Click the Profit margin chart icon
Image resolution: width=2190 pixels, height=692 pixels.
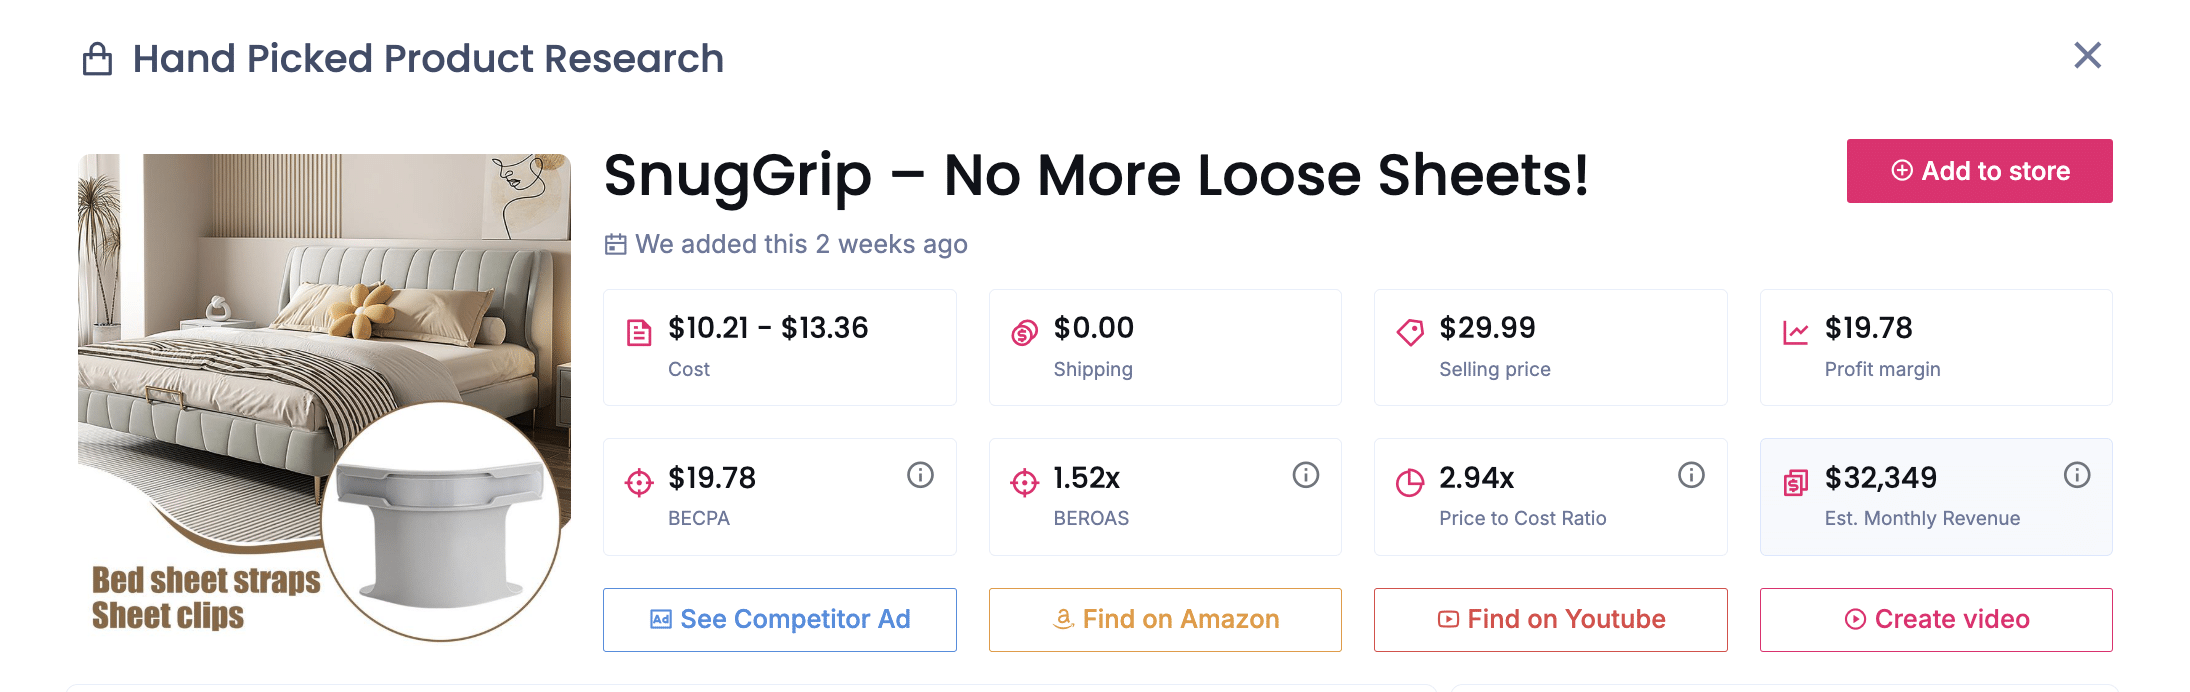[x=1795, y=332]
